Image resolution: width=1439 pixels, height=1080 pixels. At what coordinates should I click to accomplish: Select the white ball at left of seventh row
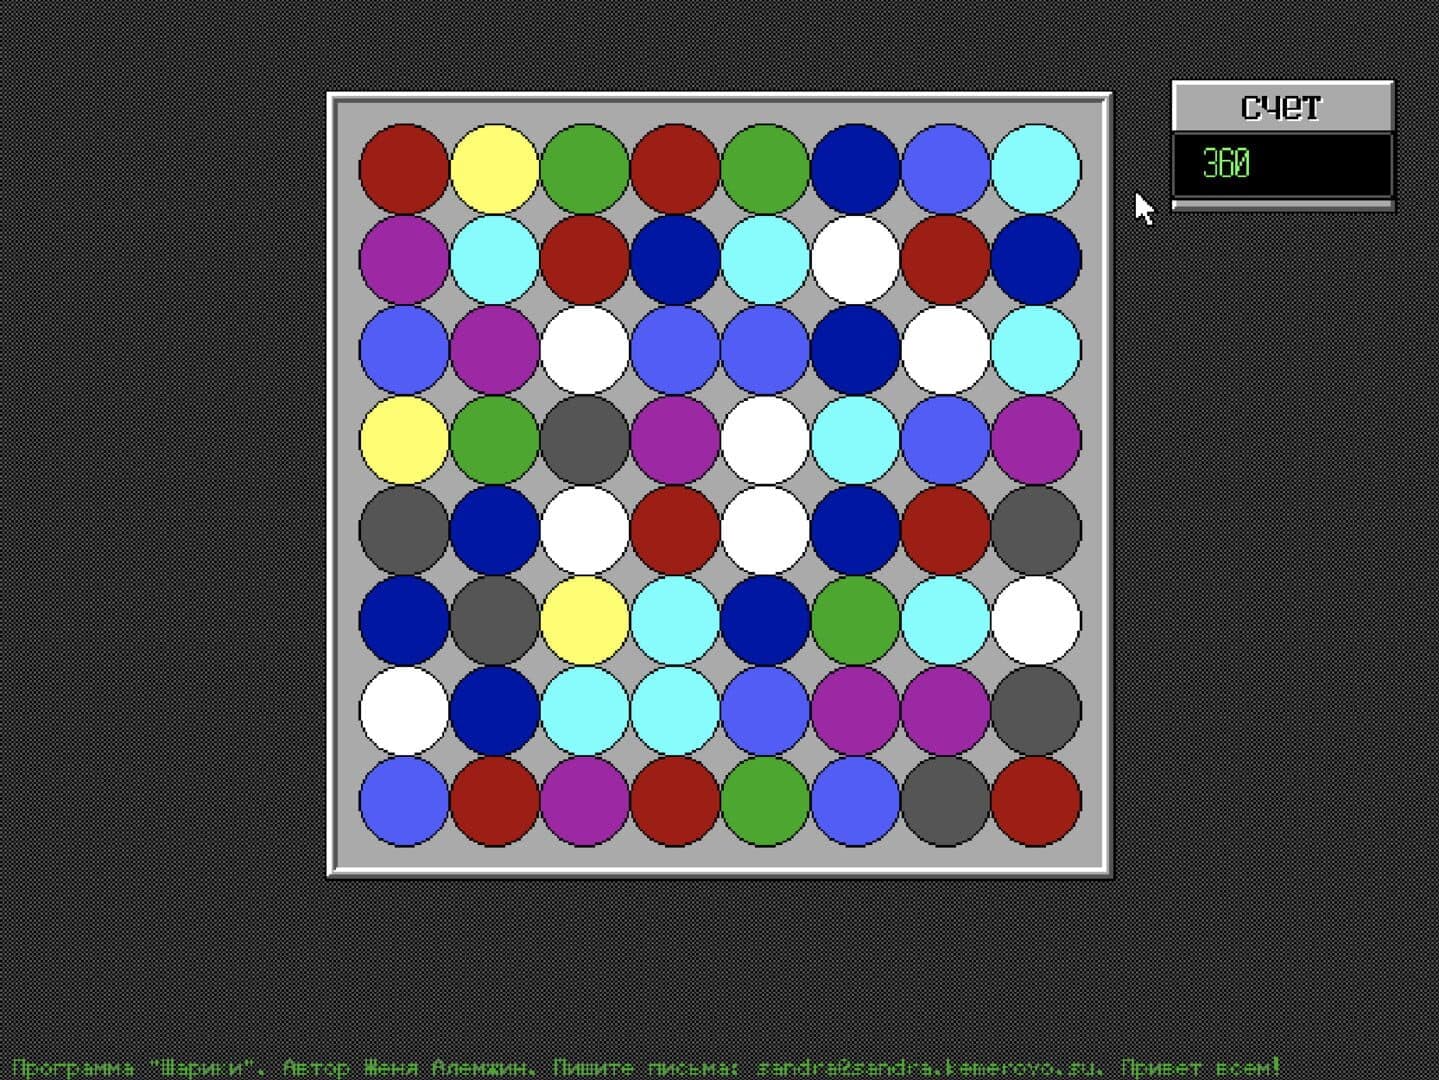(x=404, y=710)
